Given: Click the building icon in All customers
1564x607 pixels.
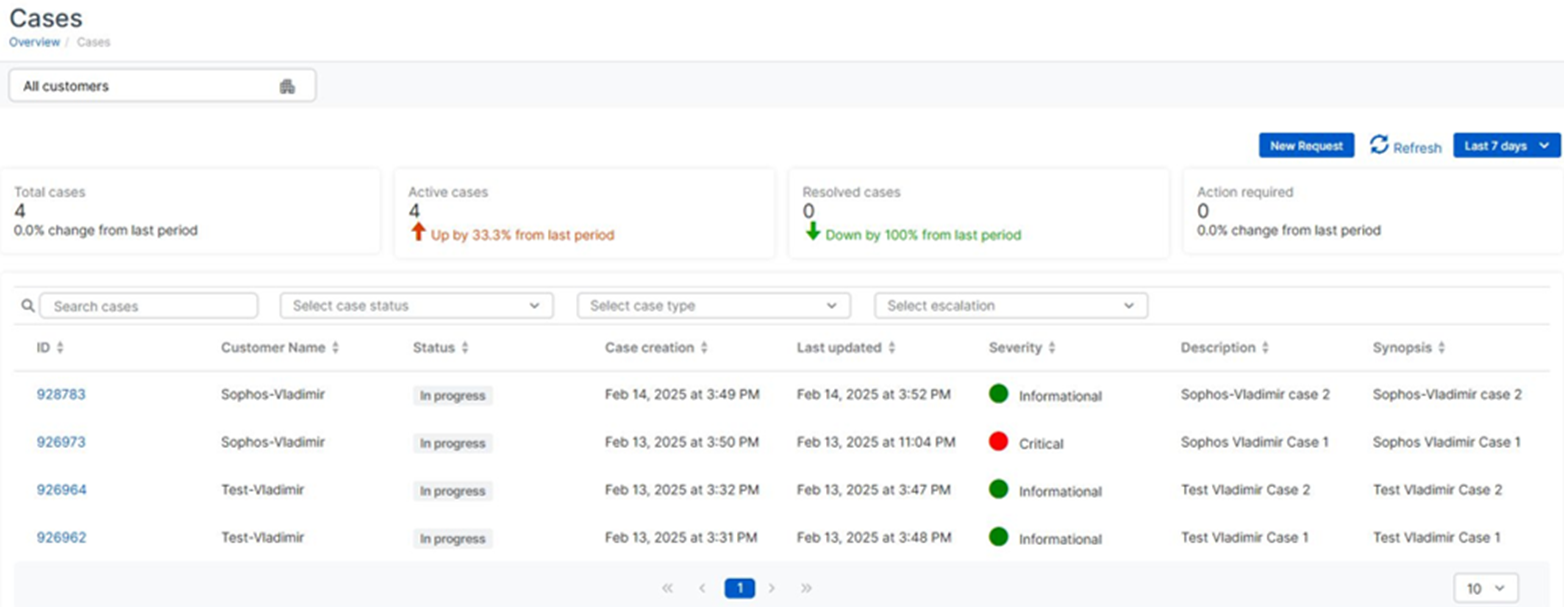Looking at the screenshot, I should (x=287, y=86).
